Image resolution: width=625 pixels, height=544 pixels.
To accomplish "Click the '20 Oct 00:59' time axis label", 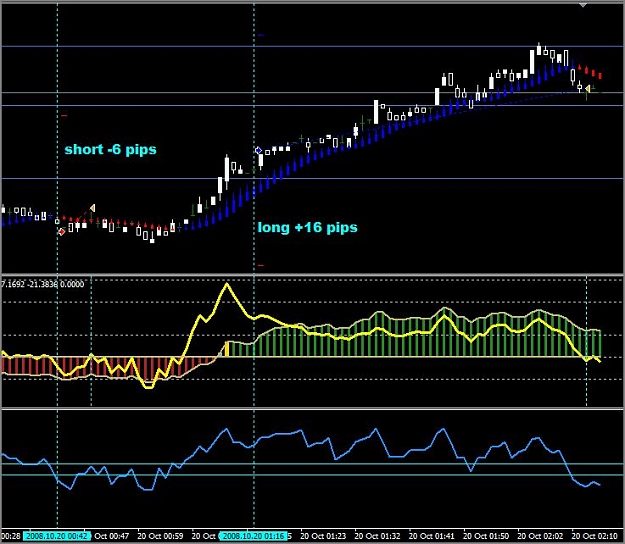I will click(160, 536).
